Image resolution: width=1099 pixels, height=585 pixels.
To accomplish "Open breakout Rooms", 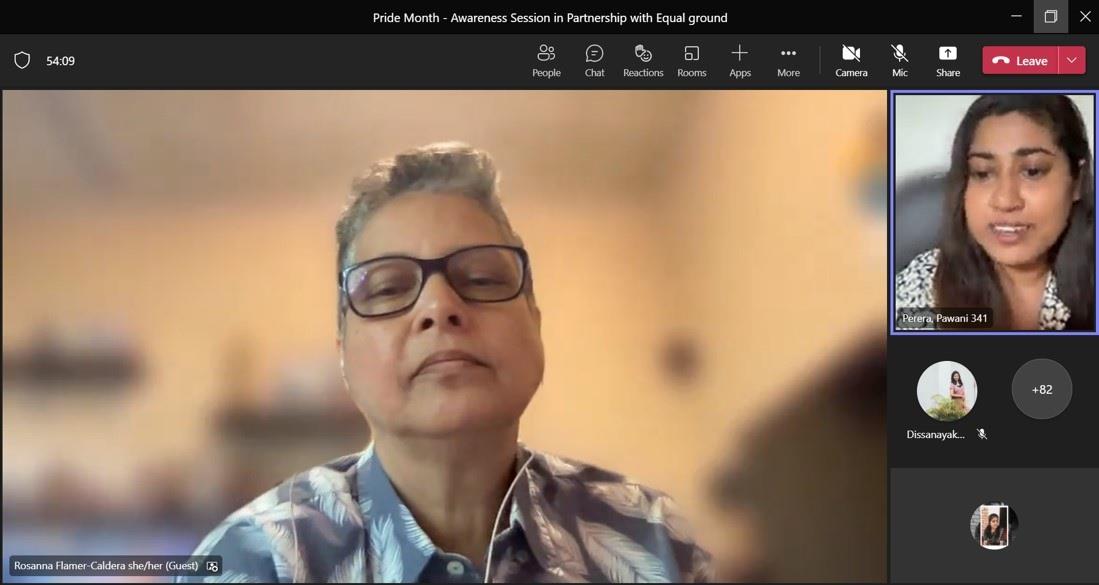I will [x=691, y=60].
